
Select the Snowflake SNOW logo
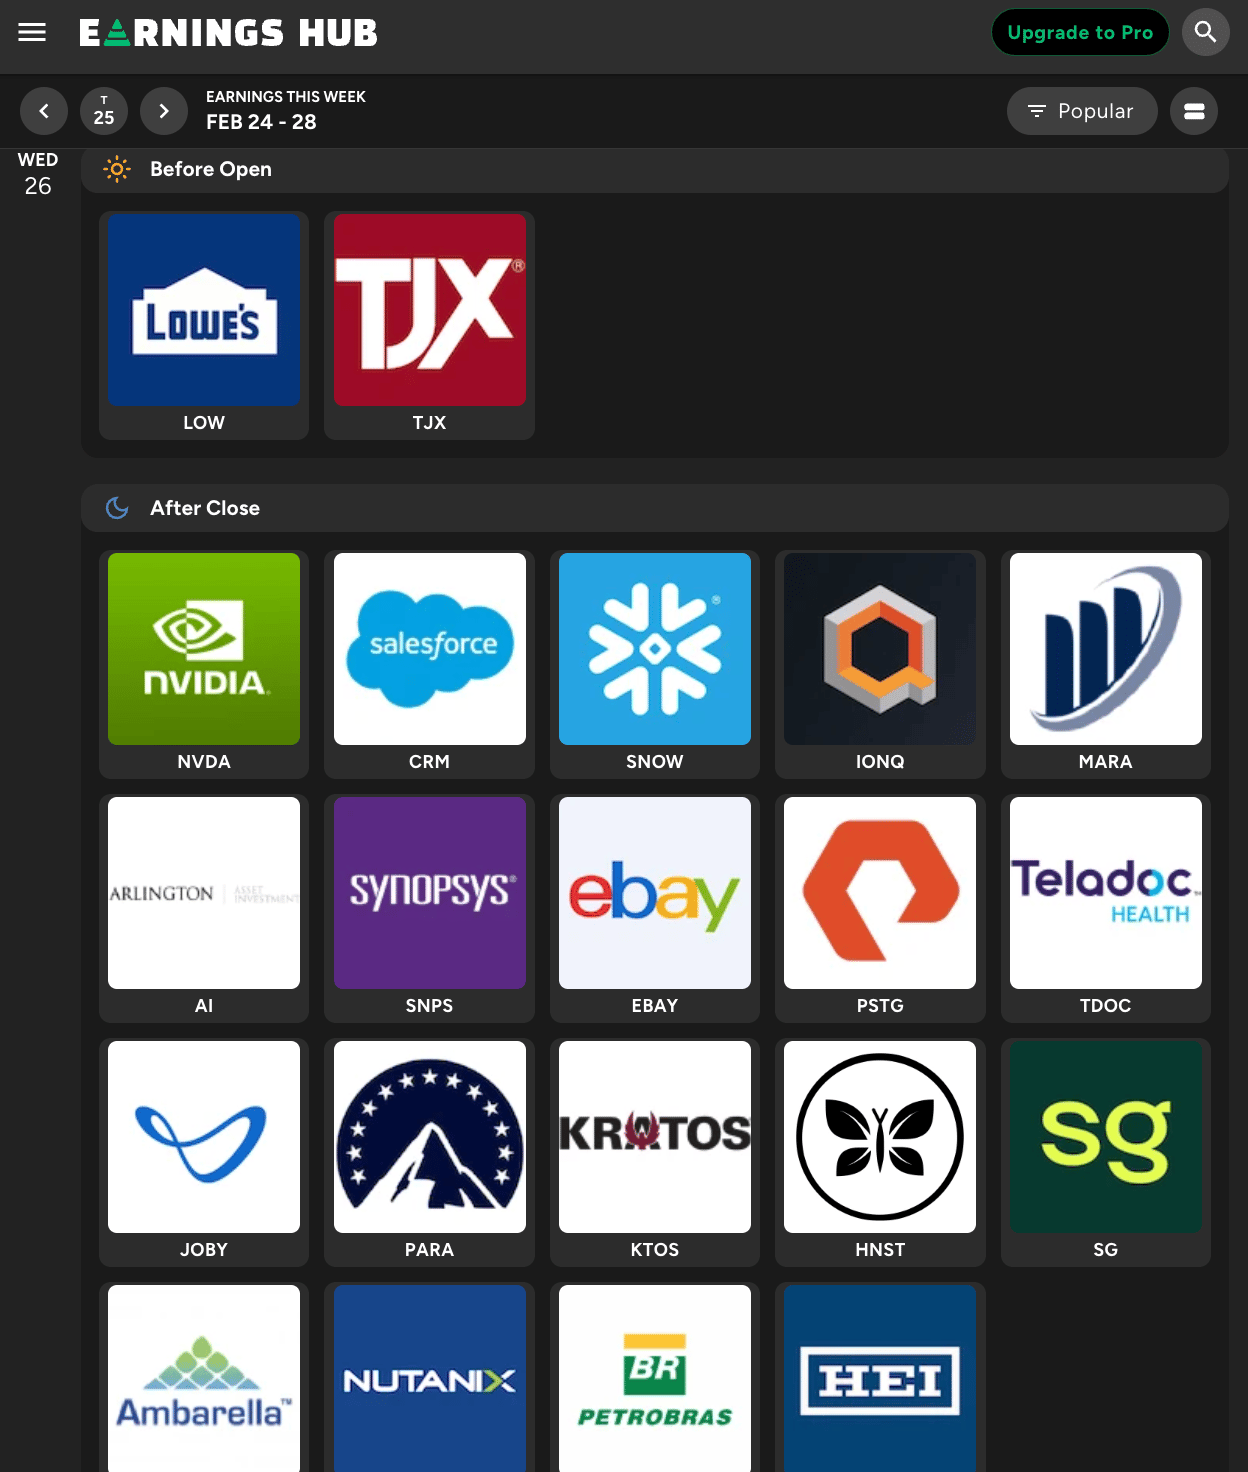tap(655, 649)
